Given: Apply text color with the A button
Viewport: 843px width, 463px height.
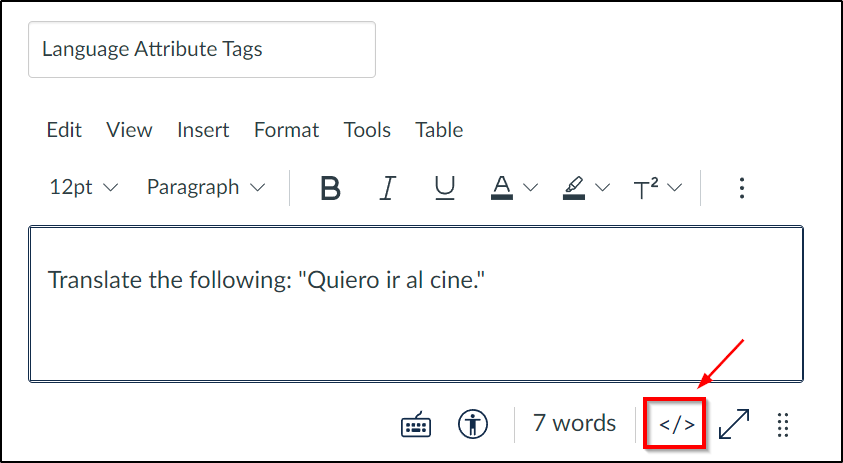Looking at the screenshot, I should 502,188.
